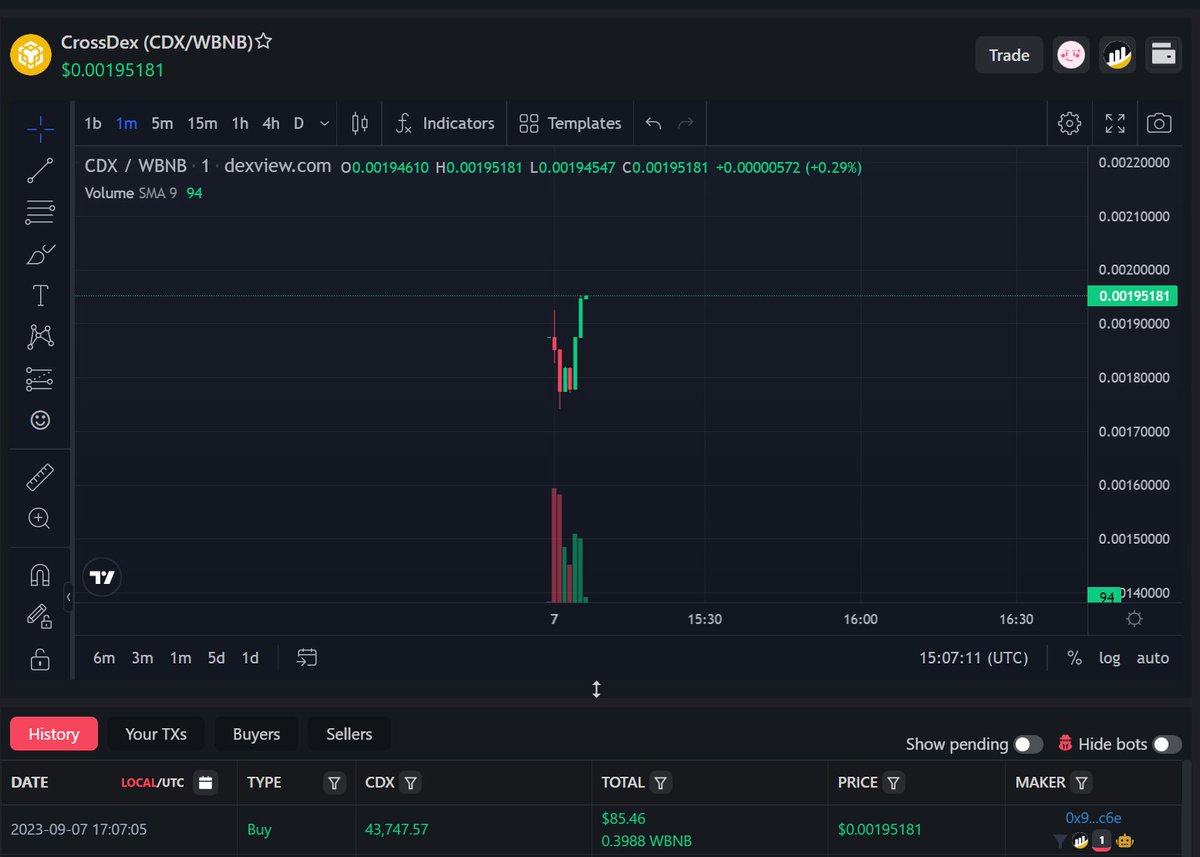Switch to the Buyers tab
The image size is (1200, 857).
point(256,733)
